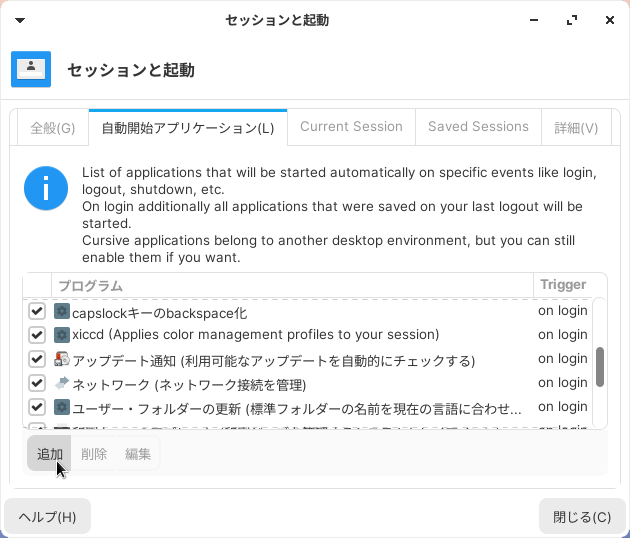This screenshot has width=630, height=538.
Task: Disable xiccd autostart checkbox
Action: click(x=37, y=334)
